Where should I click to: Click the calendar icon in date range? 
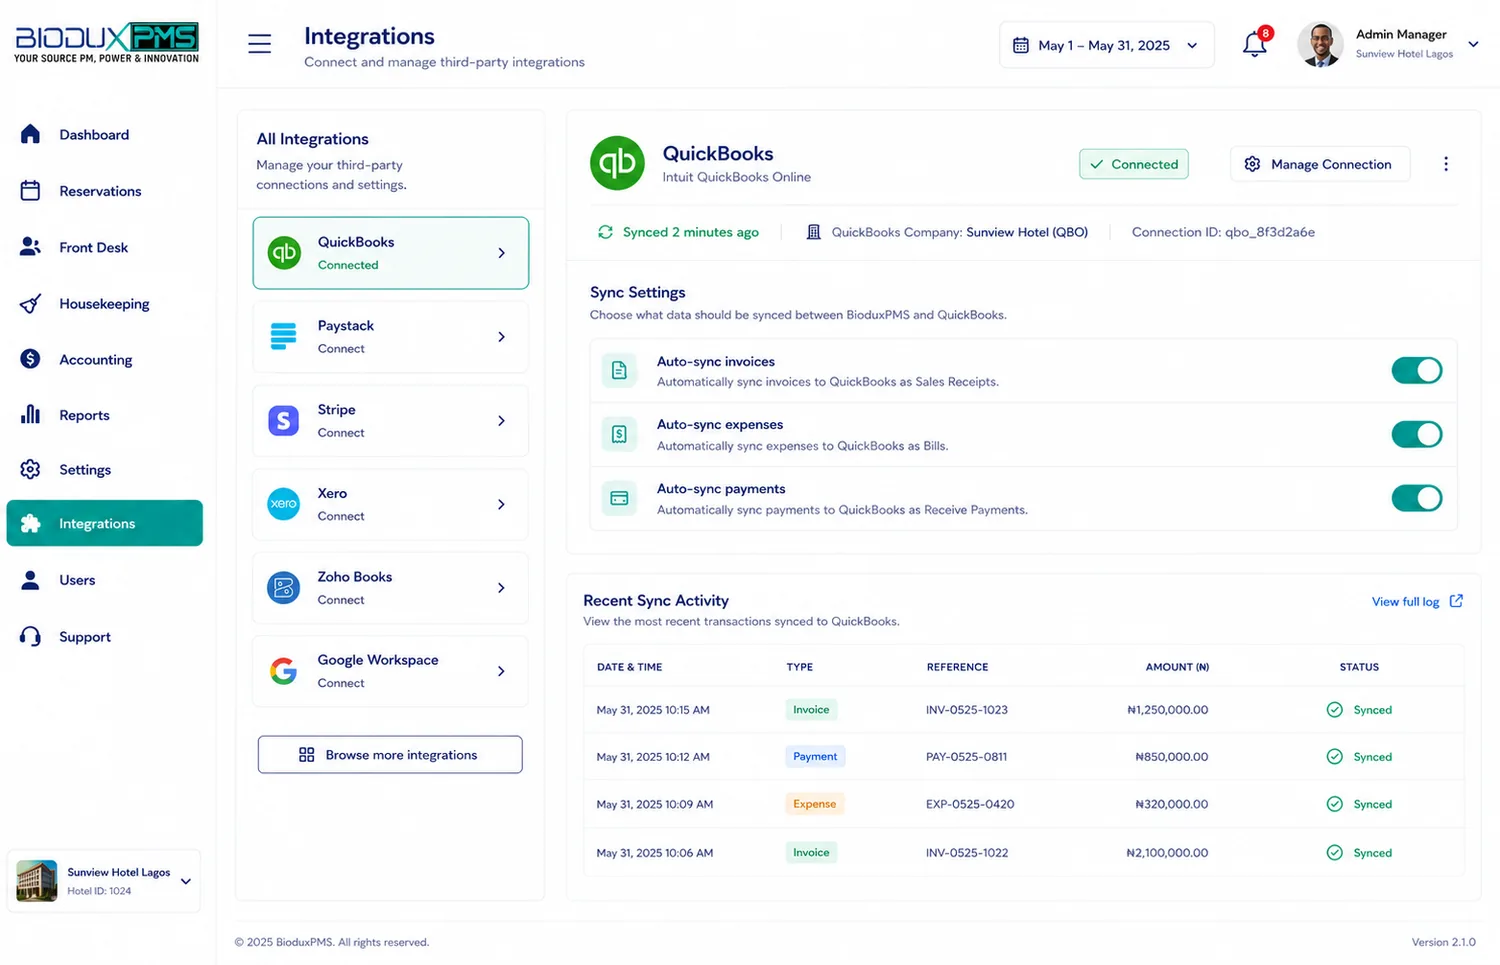(x=1021, y=45)
